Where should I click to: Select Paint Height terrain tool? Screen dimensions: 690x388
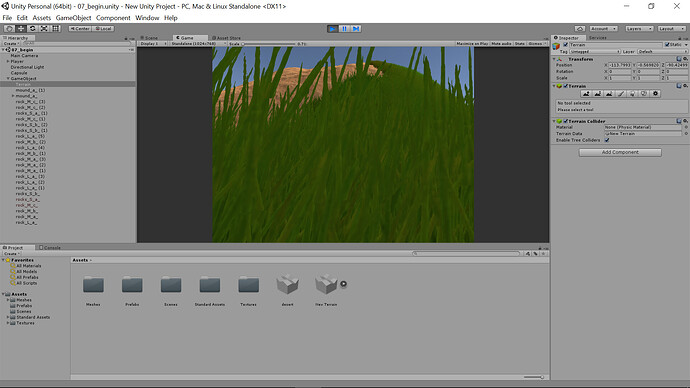598,94
